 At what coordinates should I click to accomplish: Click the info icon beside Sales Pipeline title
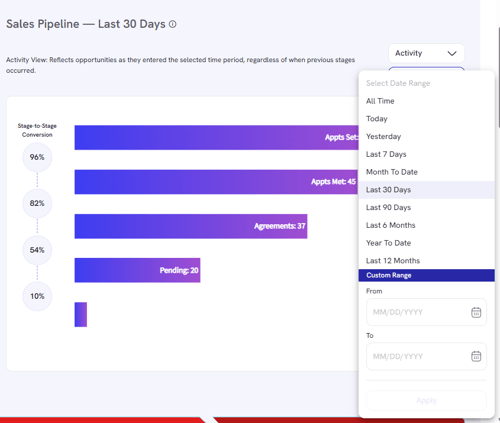point(172,24)
